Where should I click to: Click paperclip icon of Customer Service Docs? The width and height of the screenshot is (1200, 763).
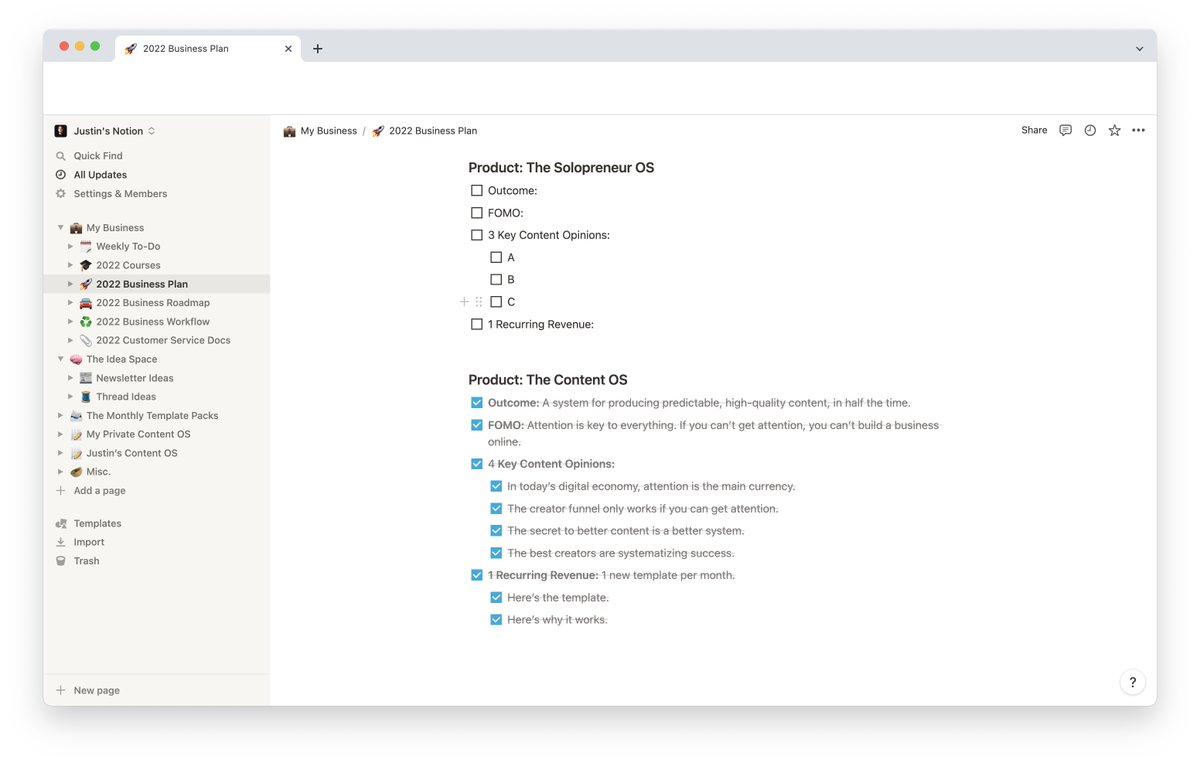86,340
